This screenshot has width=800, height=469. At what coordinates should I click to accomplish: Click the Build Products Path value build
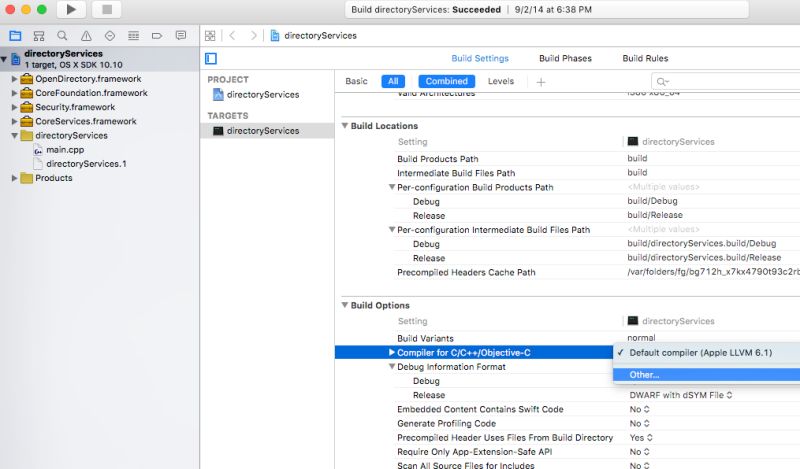[637, 159]
